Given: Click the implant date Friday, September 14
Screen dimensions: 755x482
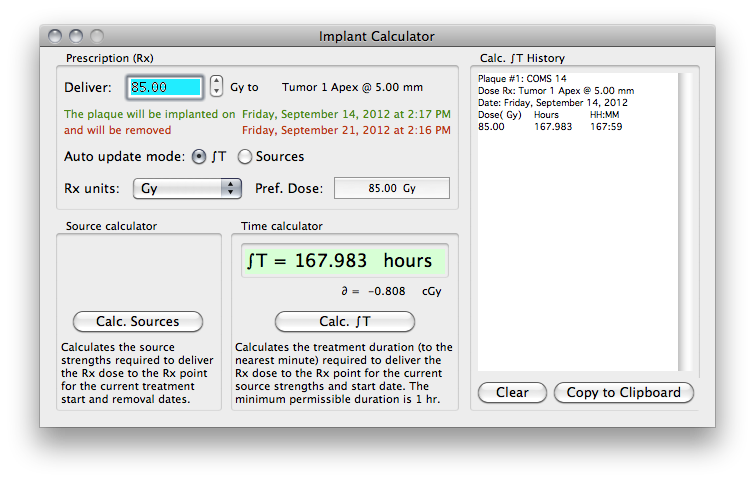Looking at the screenshot, I should pyautogui.click(x=346, y=114).
